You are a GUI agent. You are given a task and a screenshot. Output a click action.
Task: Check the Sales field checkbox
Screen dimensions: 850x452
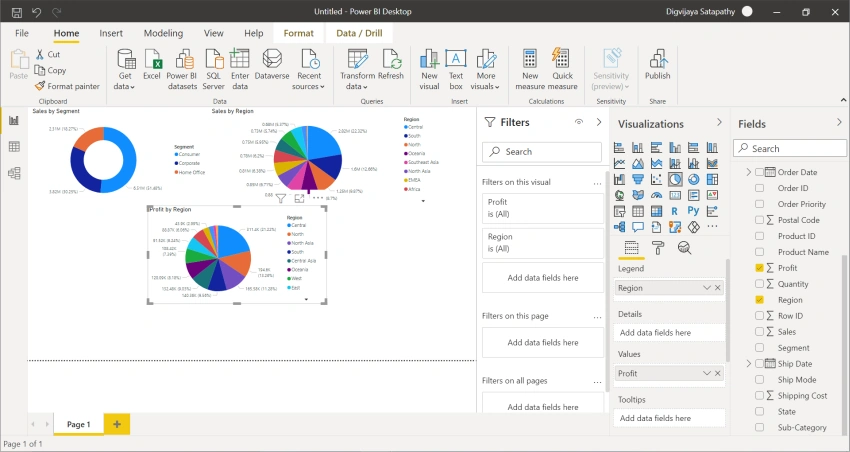tap(759, 332)
